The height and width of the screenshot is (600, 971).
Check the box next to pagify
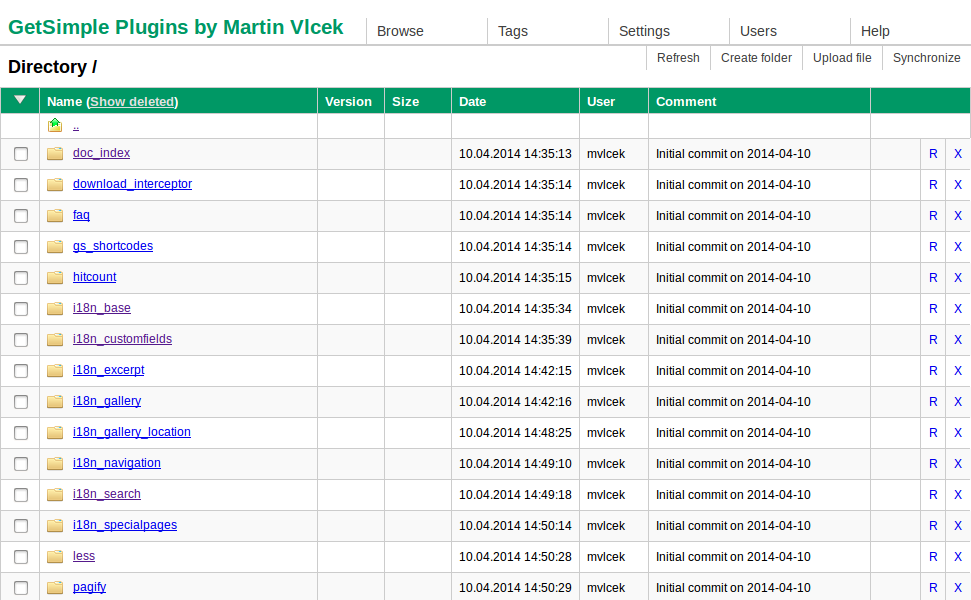tap(21, 588)
